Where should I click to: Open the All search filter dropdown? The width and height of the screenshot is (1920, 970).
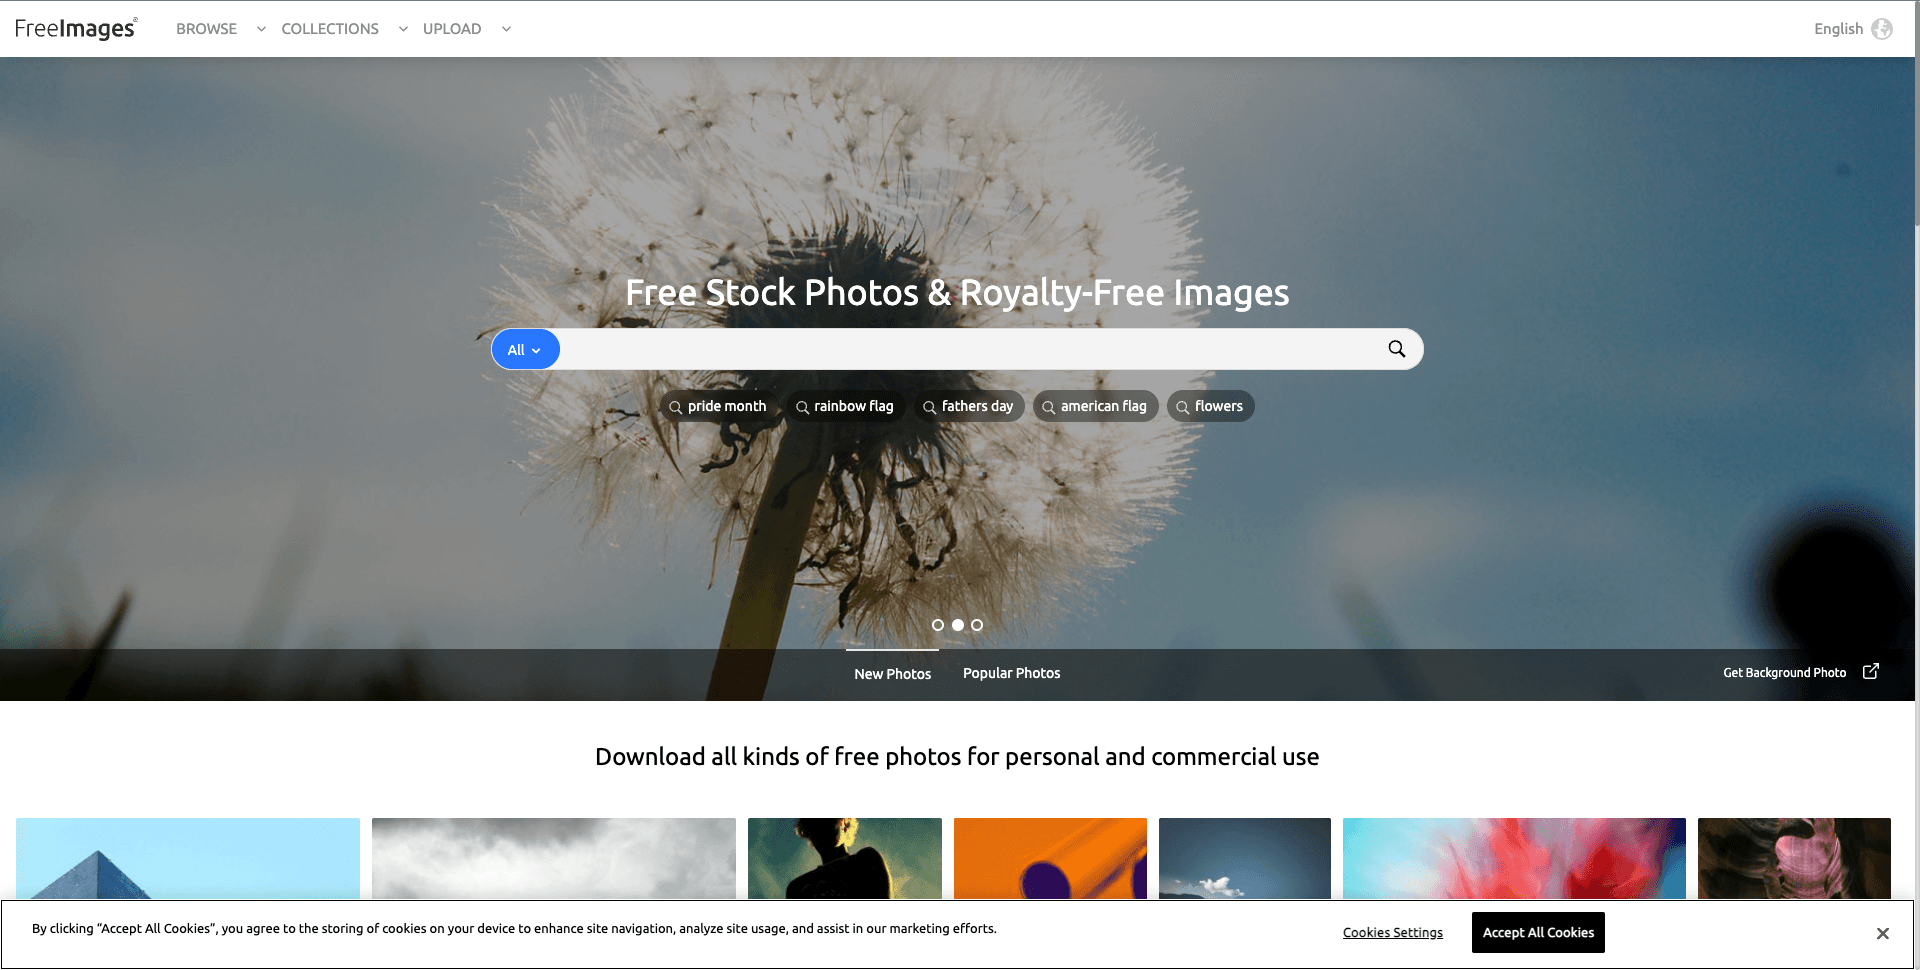coord(525,349)
